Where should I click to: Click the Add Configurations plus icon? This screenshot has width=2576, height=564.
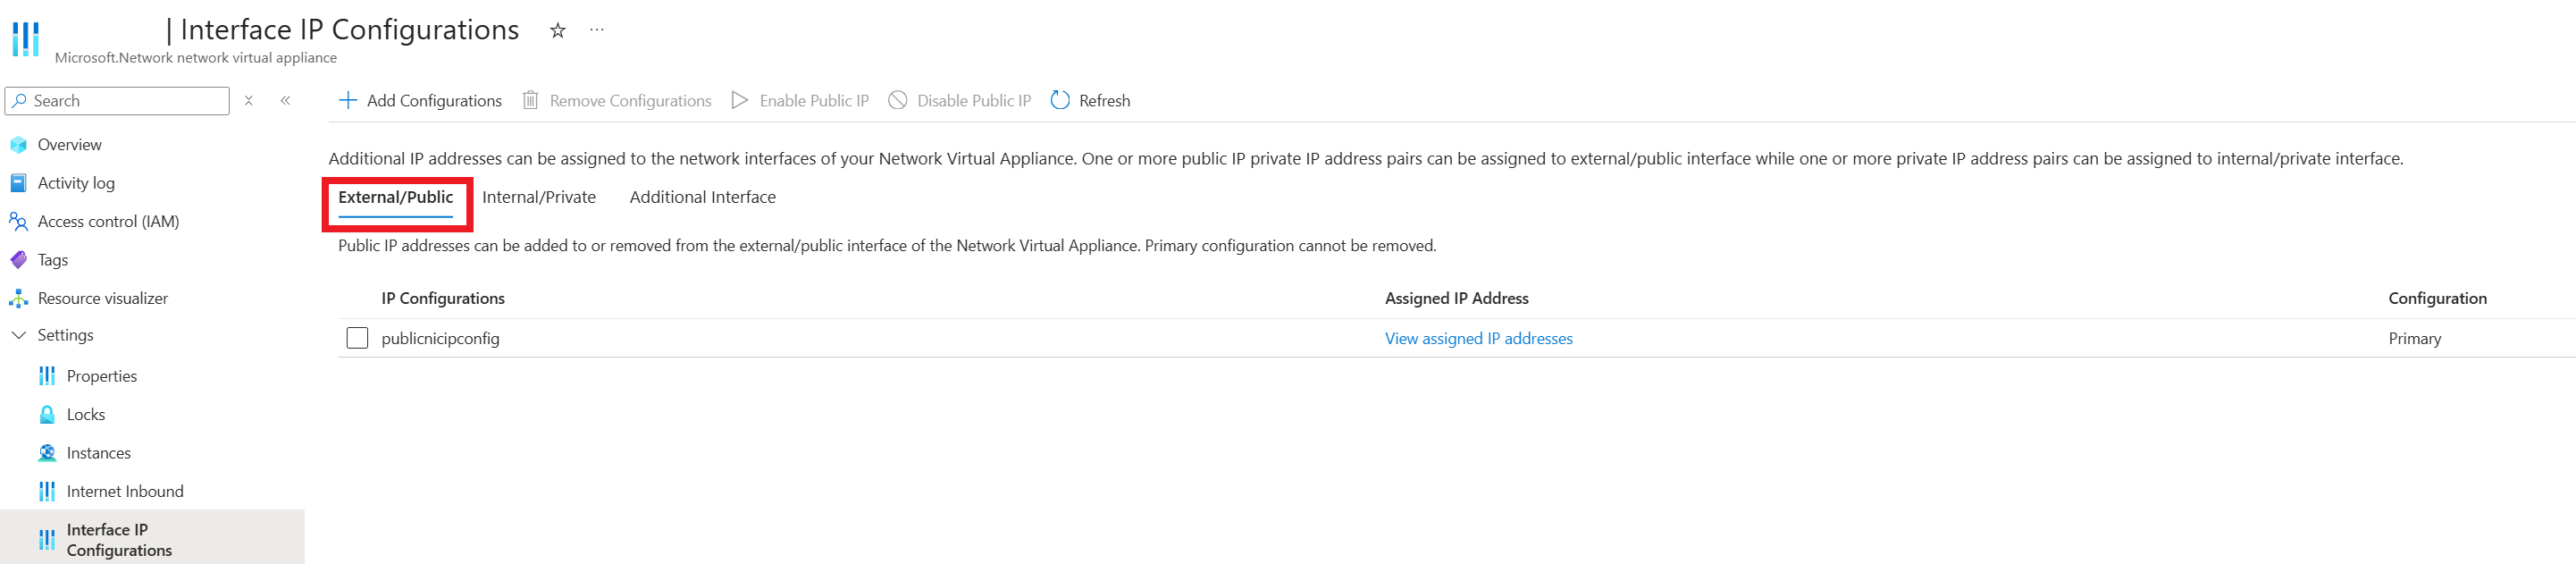[348, 101]
